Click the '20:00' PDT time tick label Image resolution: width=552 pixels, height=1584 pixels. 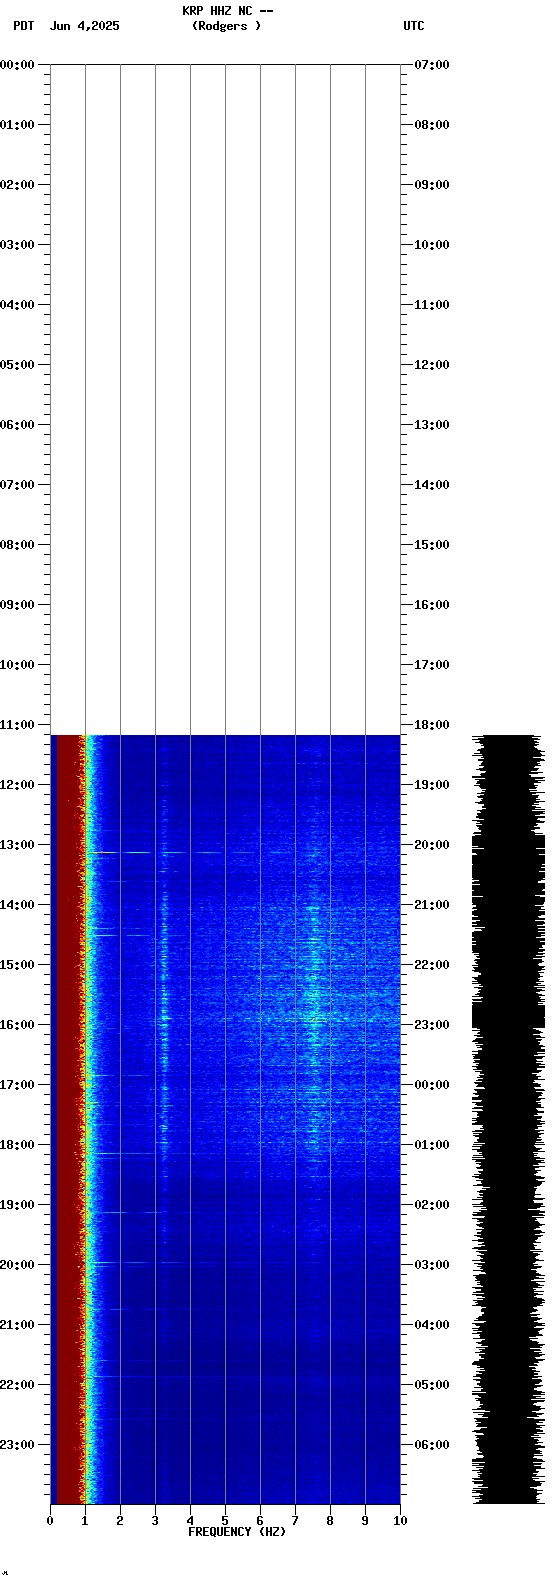(17, 1265)
